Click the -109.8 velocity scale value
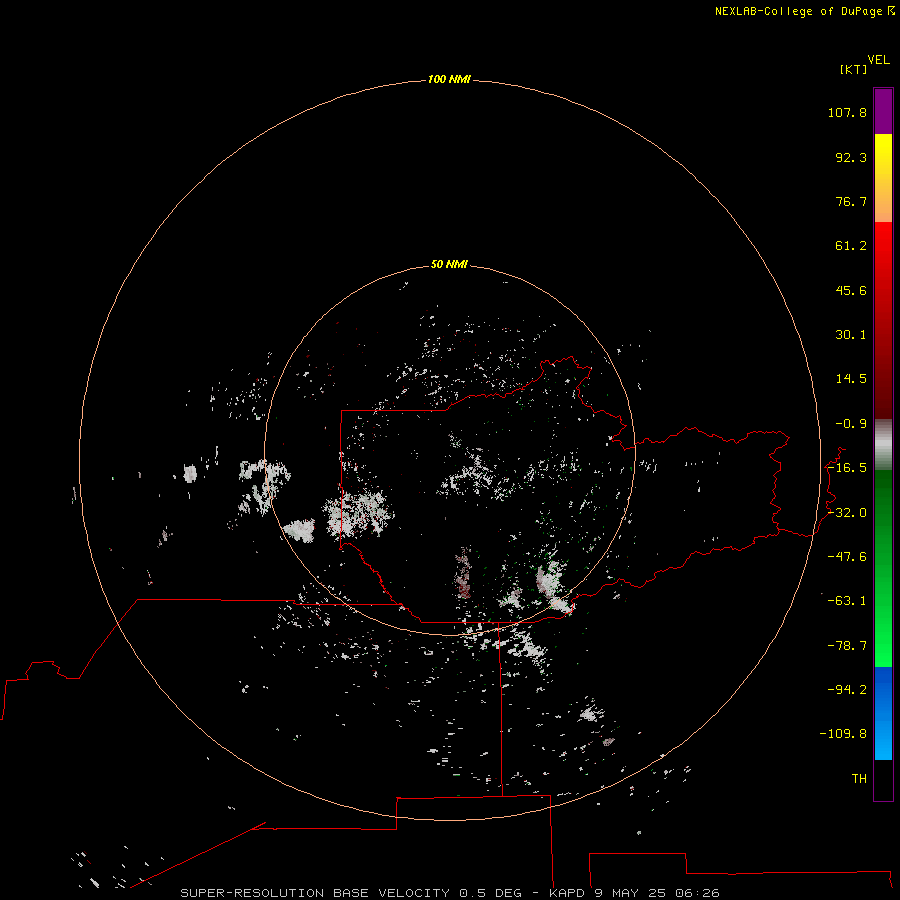Viewport: 900px width, 900px height. pyautogui.click(x=843, y=734)
